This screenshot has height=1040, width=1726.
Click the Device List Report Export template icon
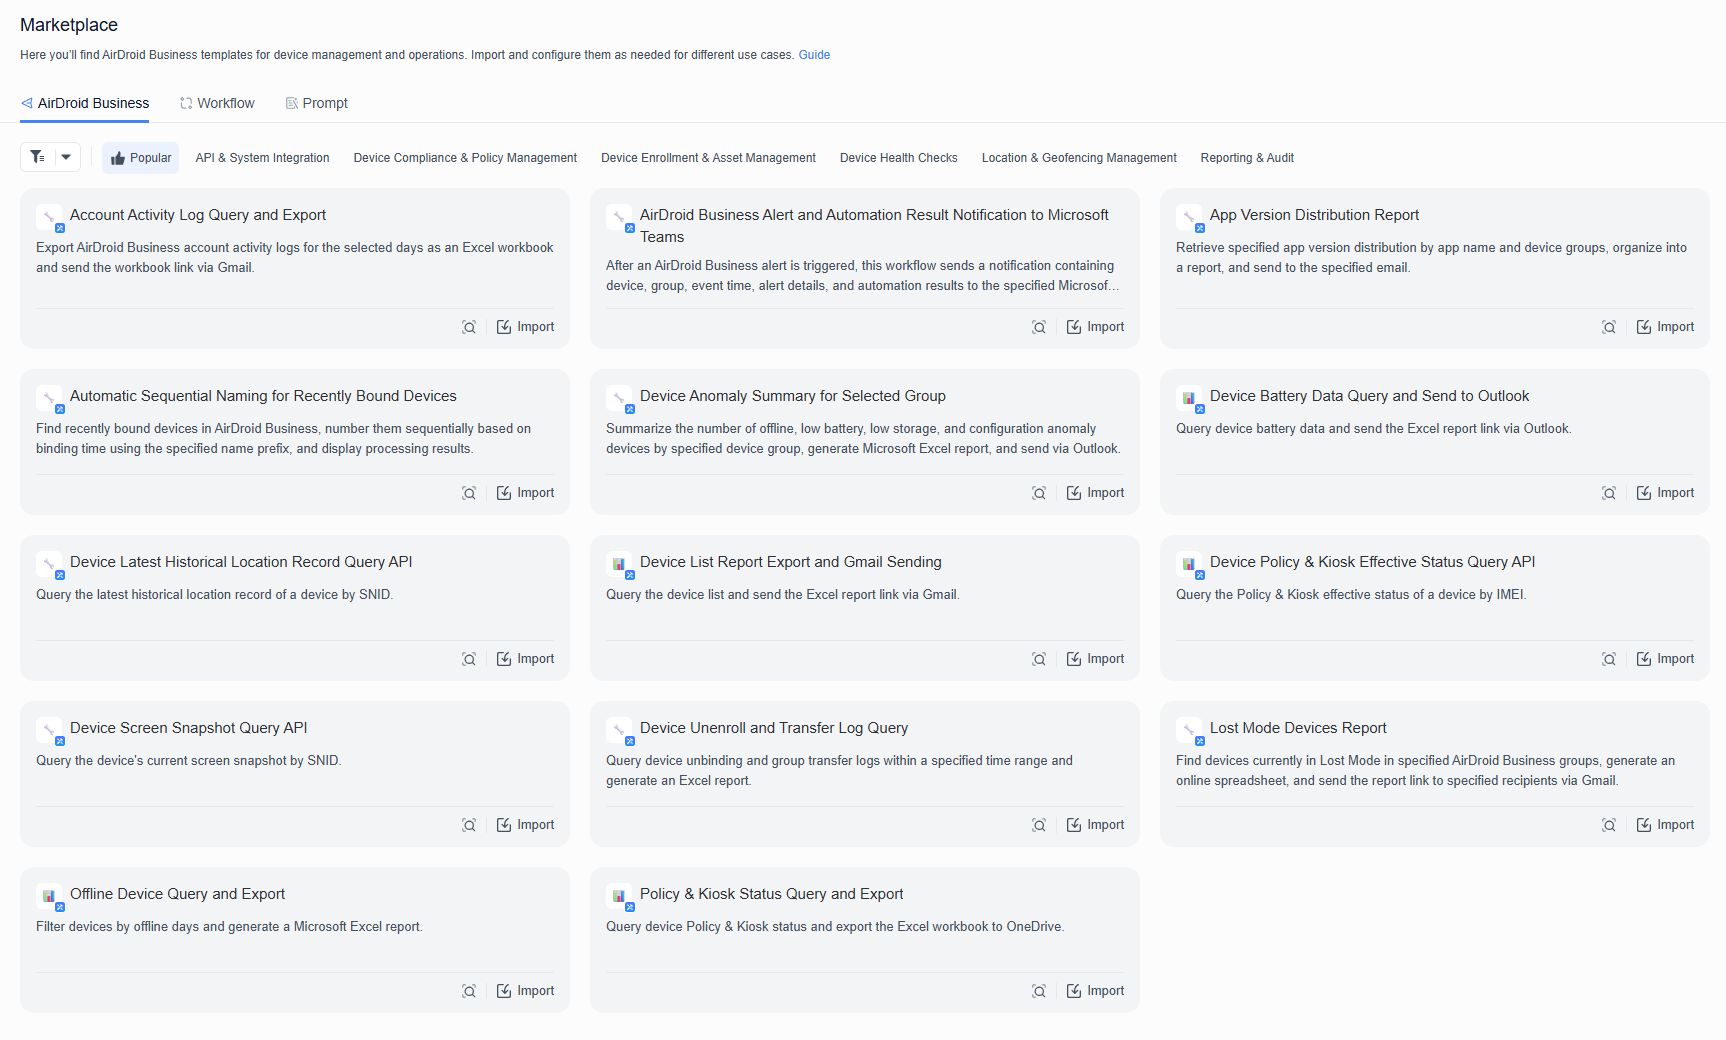coord(620,565)
